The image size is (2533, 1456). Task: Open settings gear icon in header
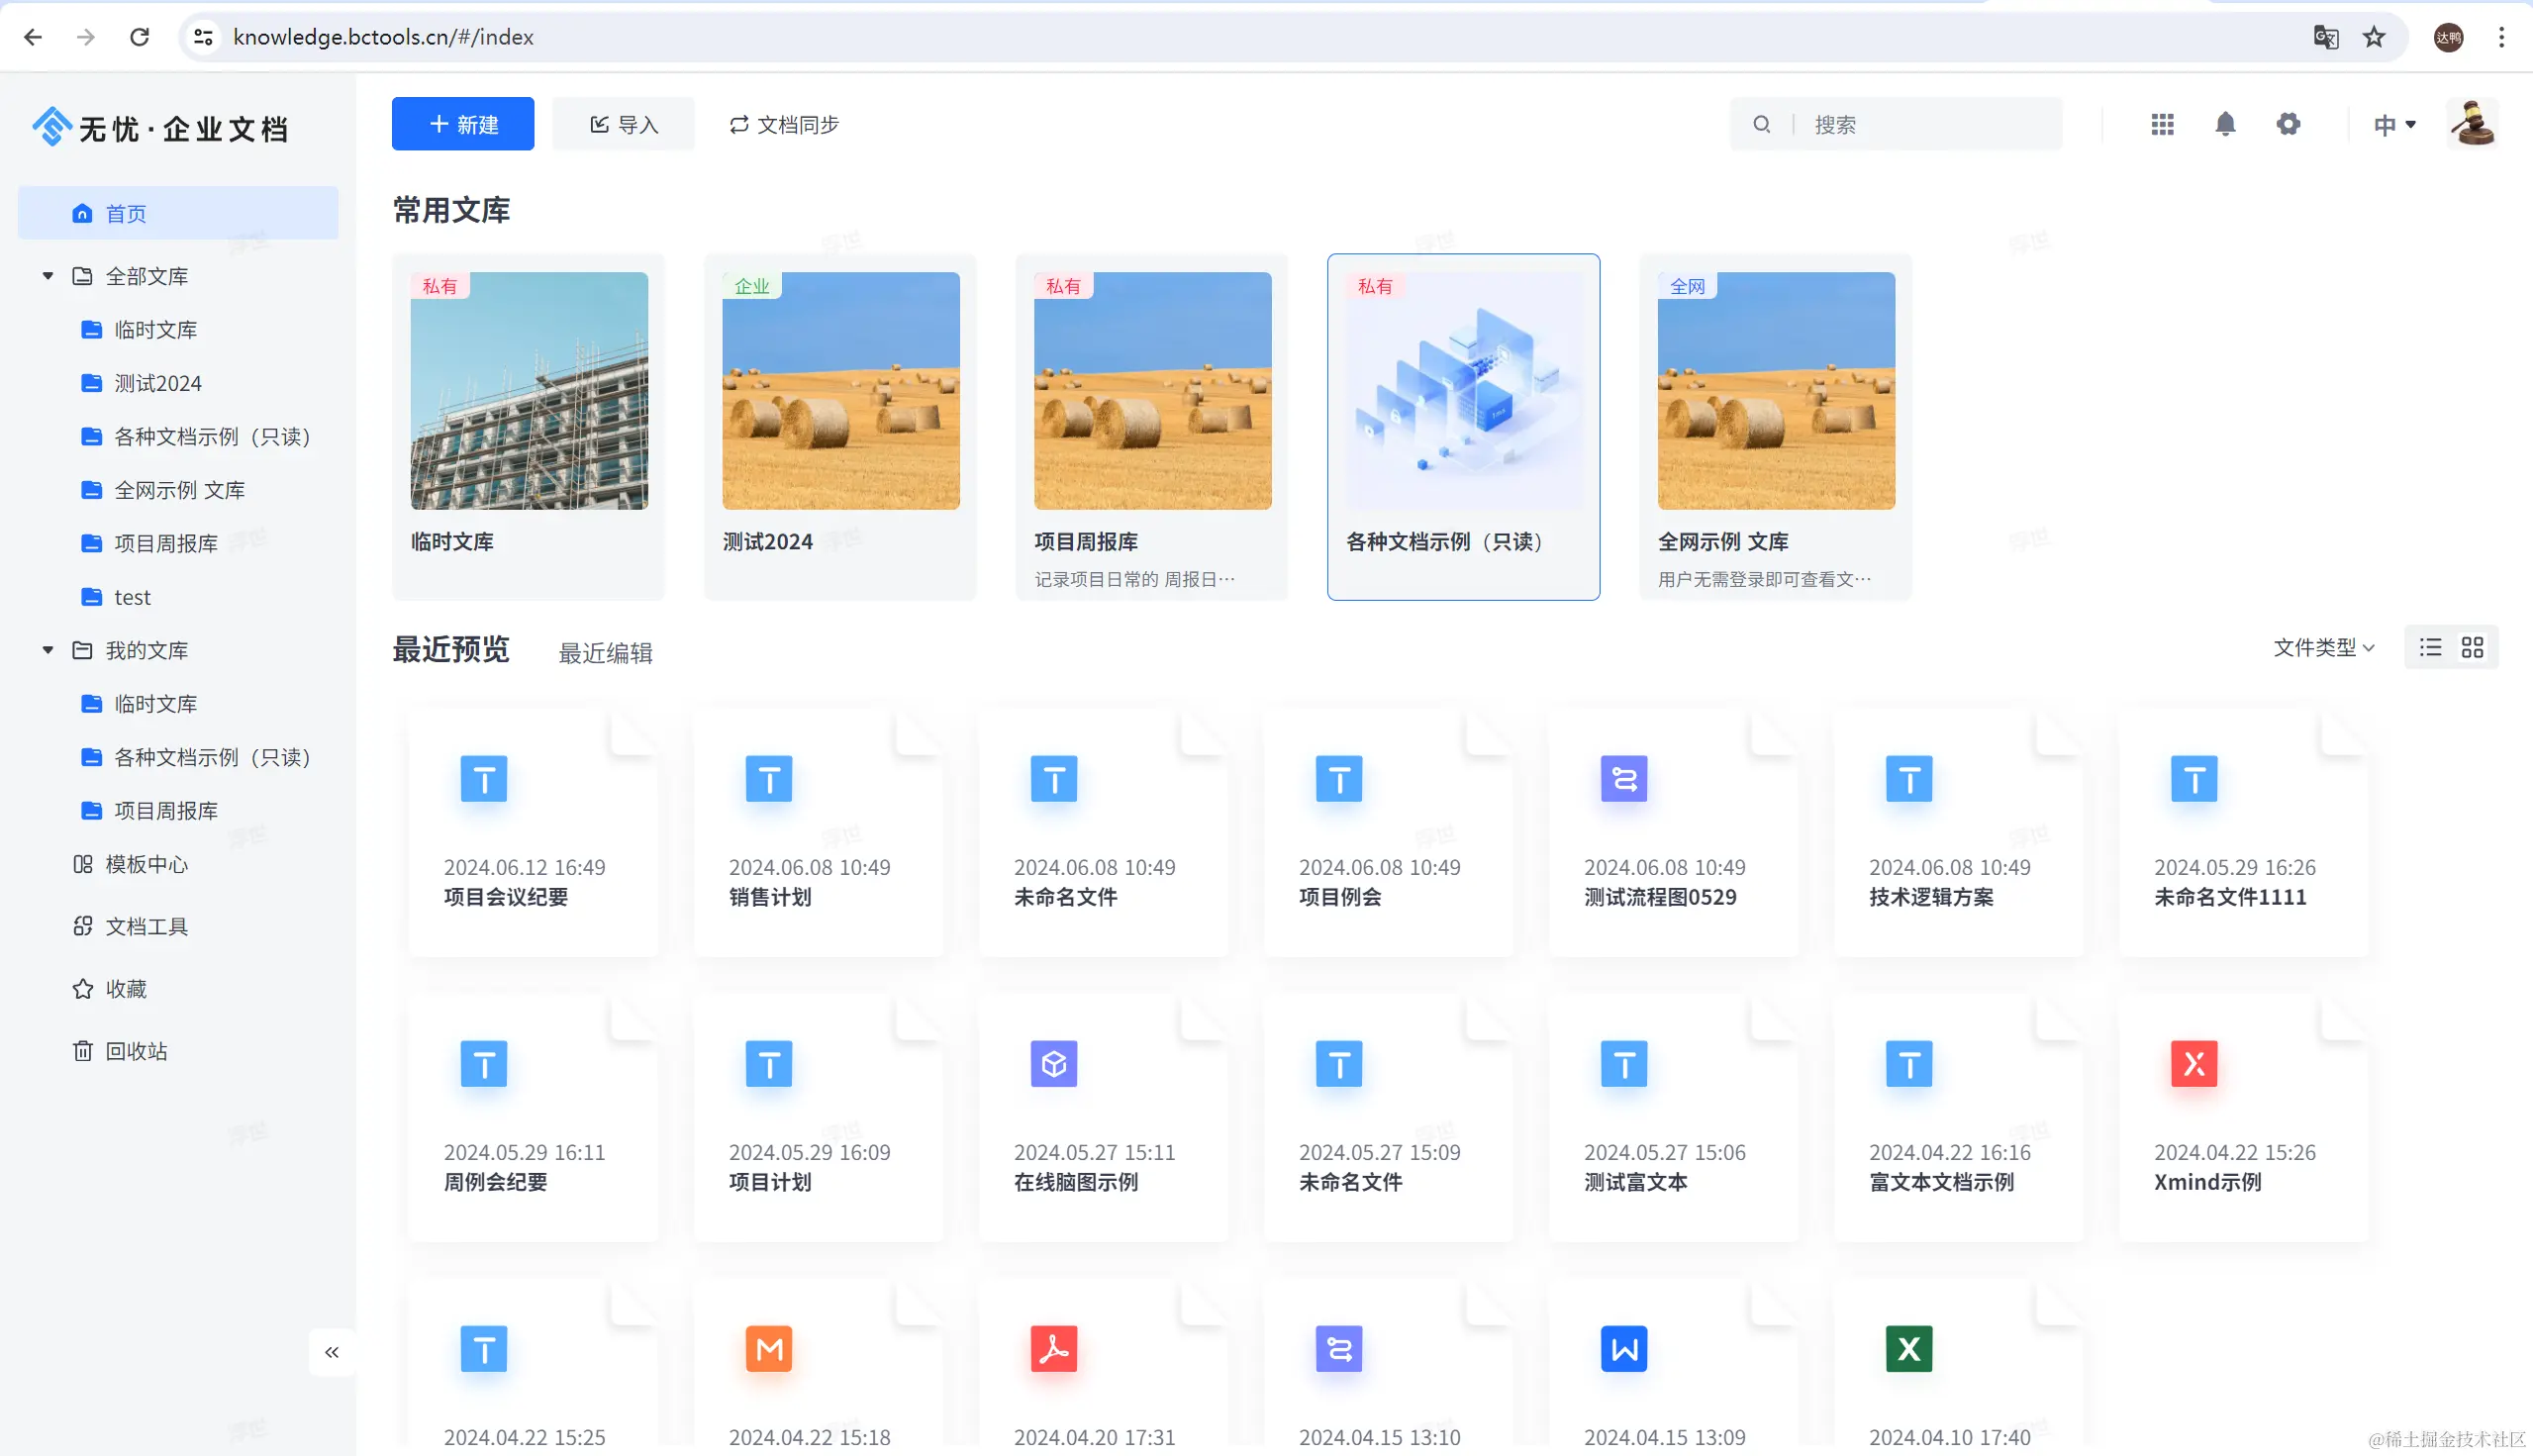point(2288,124)
